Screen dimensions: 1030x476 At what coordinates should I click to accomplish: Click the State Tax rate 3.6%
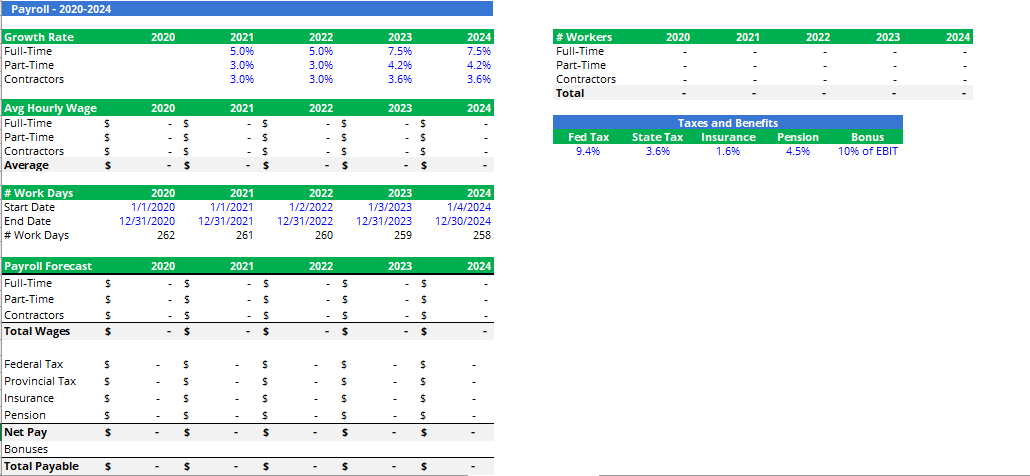click(x=658, y=151)
